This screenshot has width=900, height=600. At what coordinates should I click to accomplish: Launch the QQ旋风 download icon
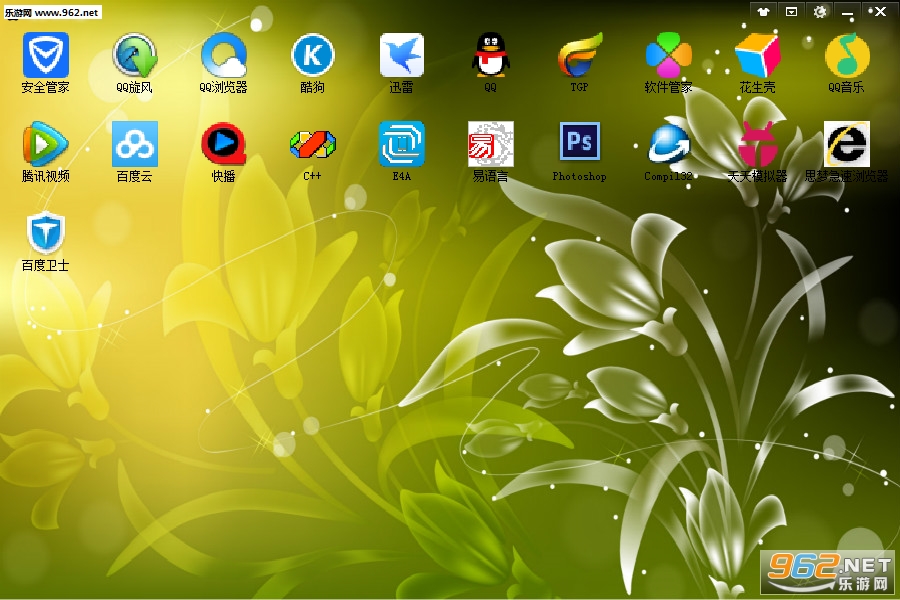[134, 55]
